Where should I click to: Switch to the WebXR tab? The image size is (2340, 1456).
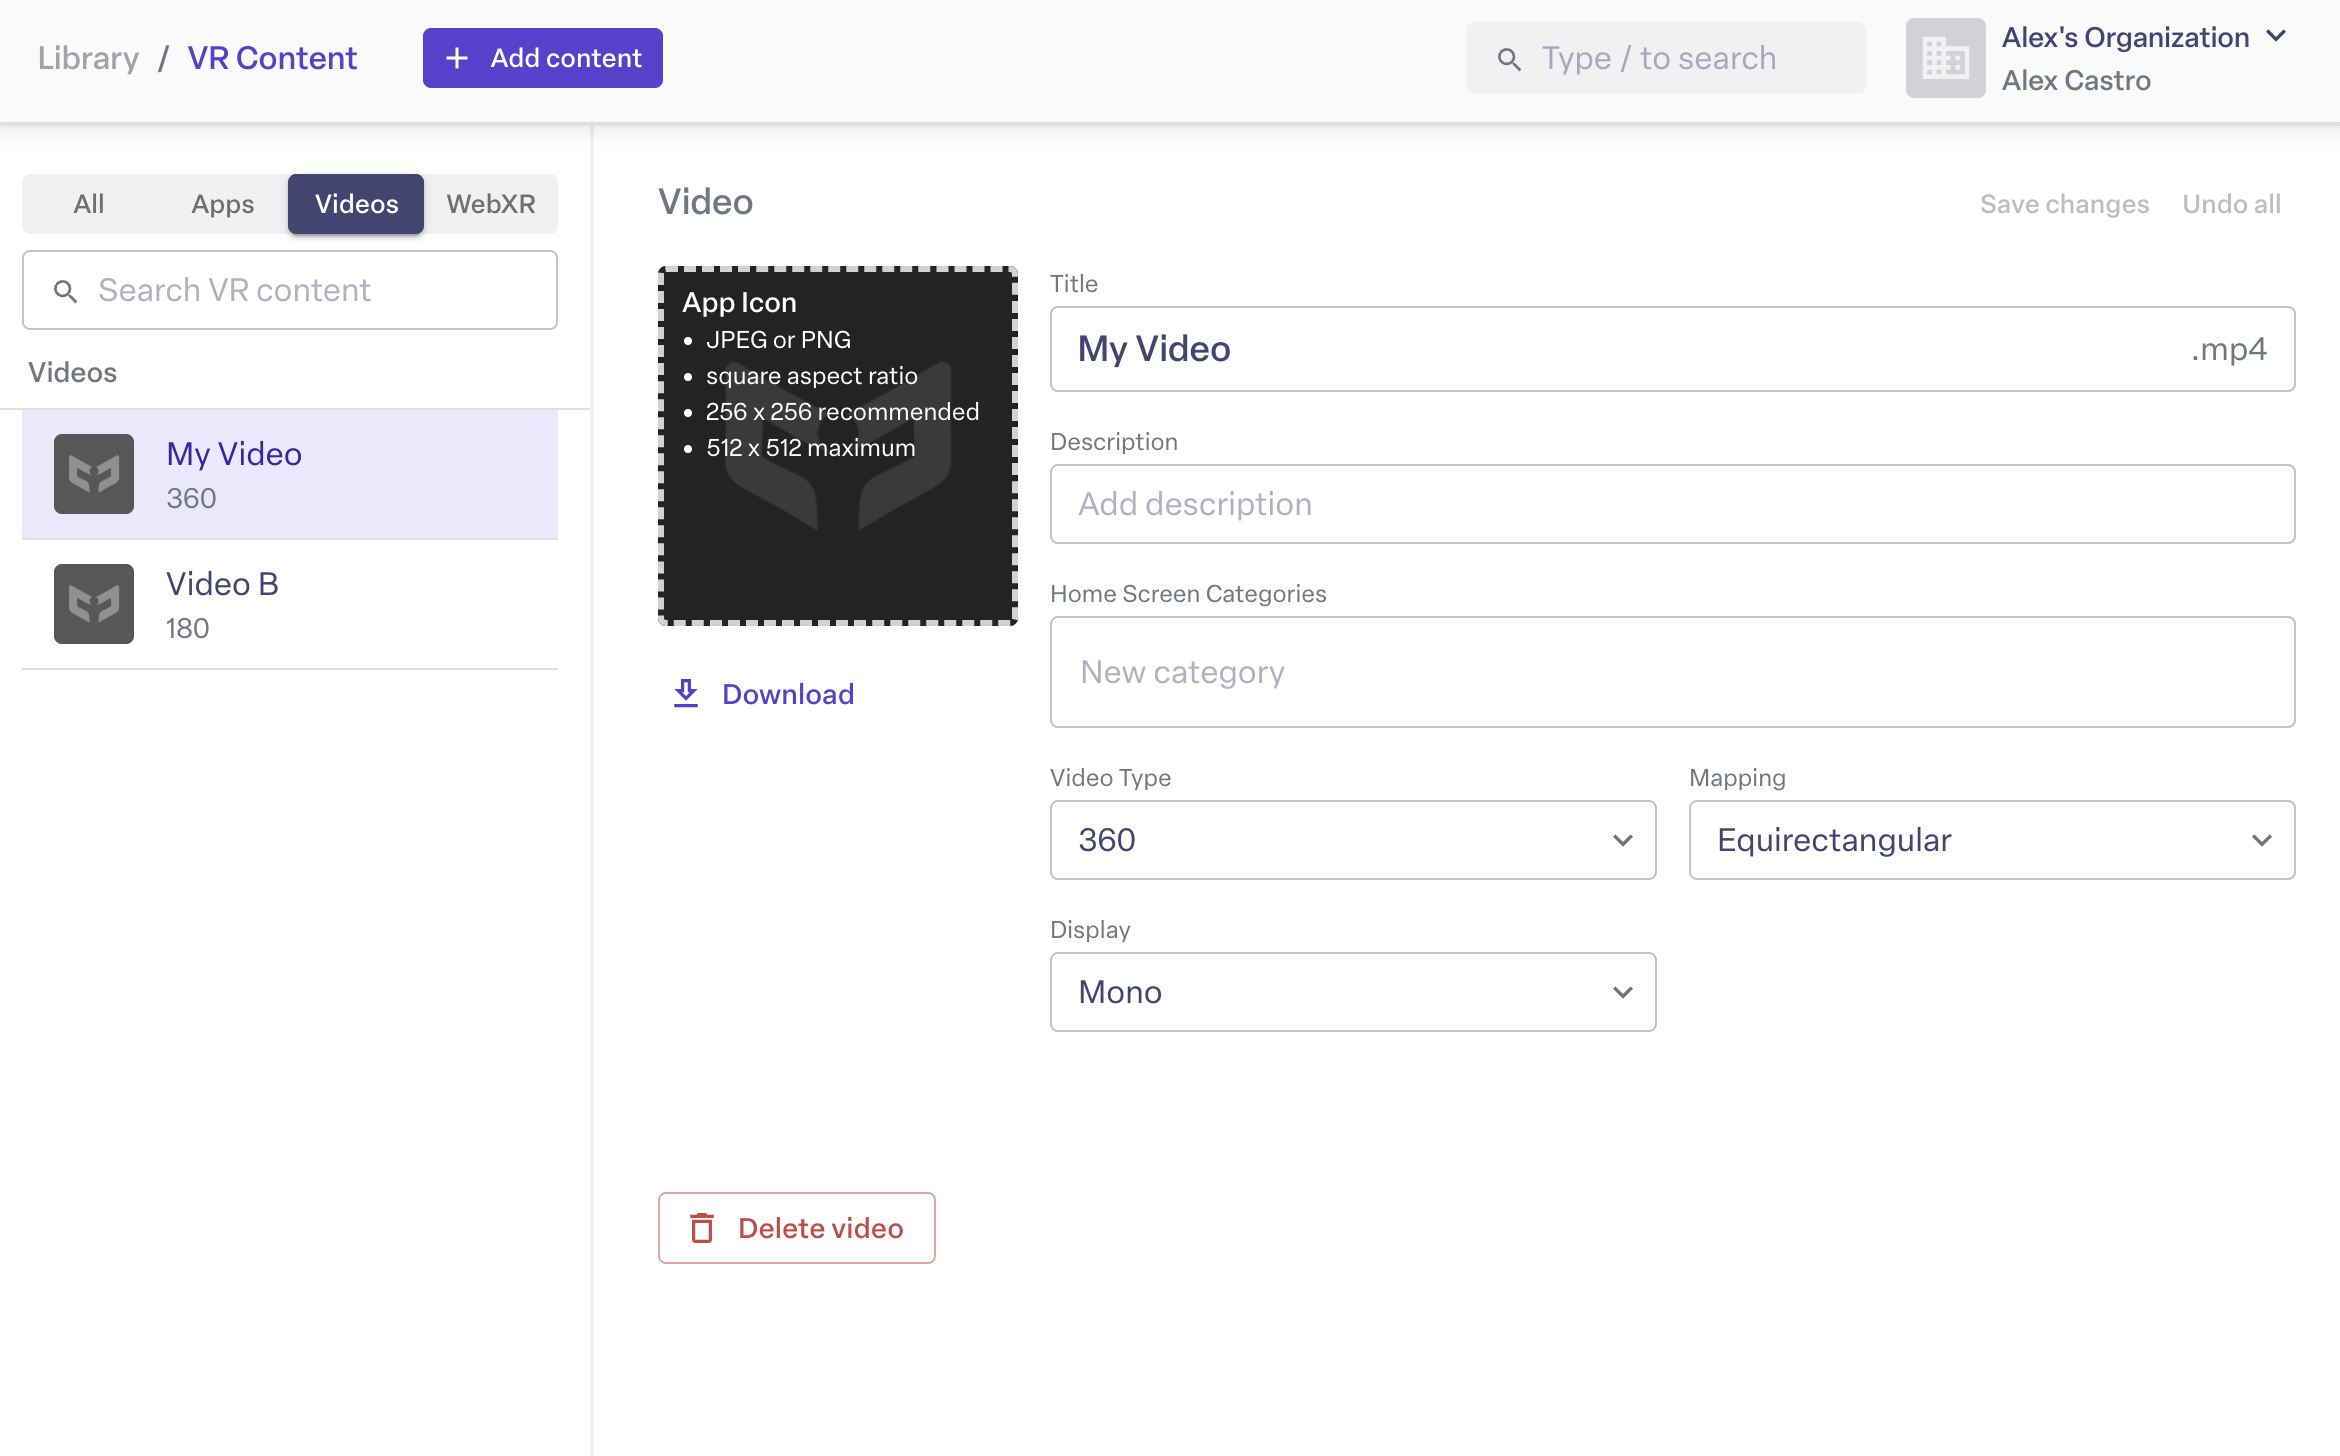(x=490, y=204)
